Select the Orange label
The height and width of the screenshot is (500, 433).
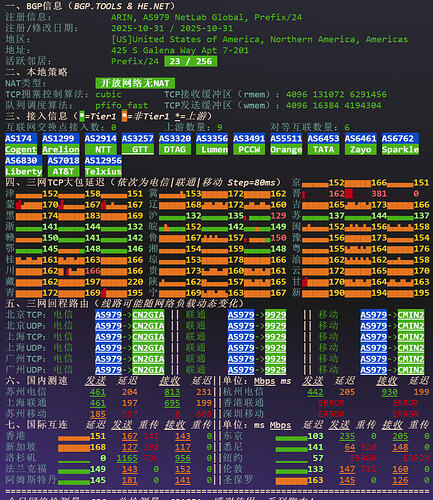click(x=286, y=149)
